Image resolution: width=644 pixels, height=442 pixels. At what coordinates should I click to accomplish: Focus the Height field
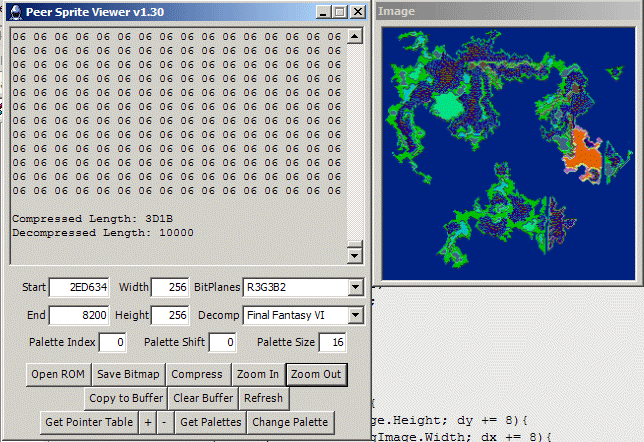coord(170,315)
